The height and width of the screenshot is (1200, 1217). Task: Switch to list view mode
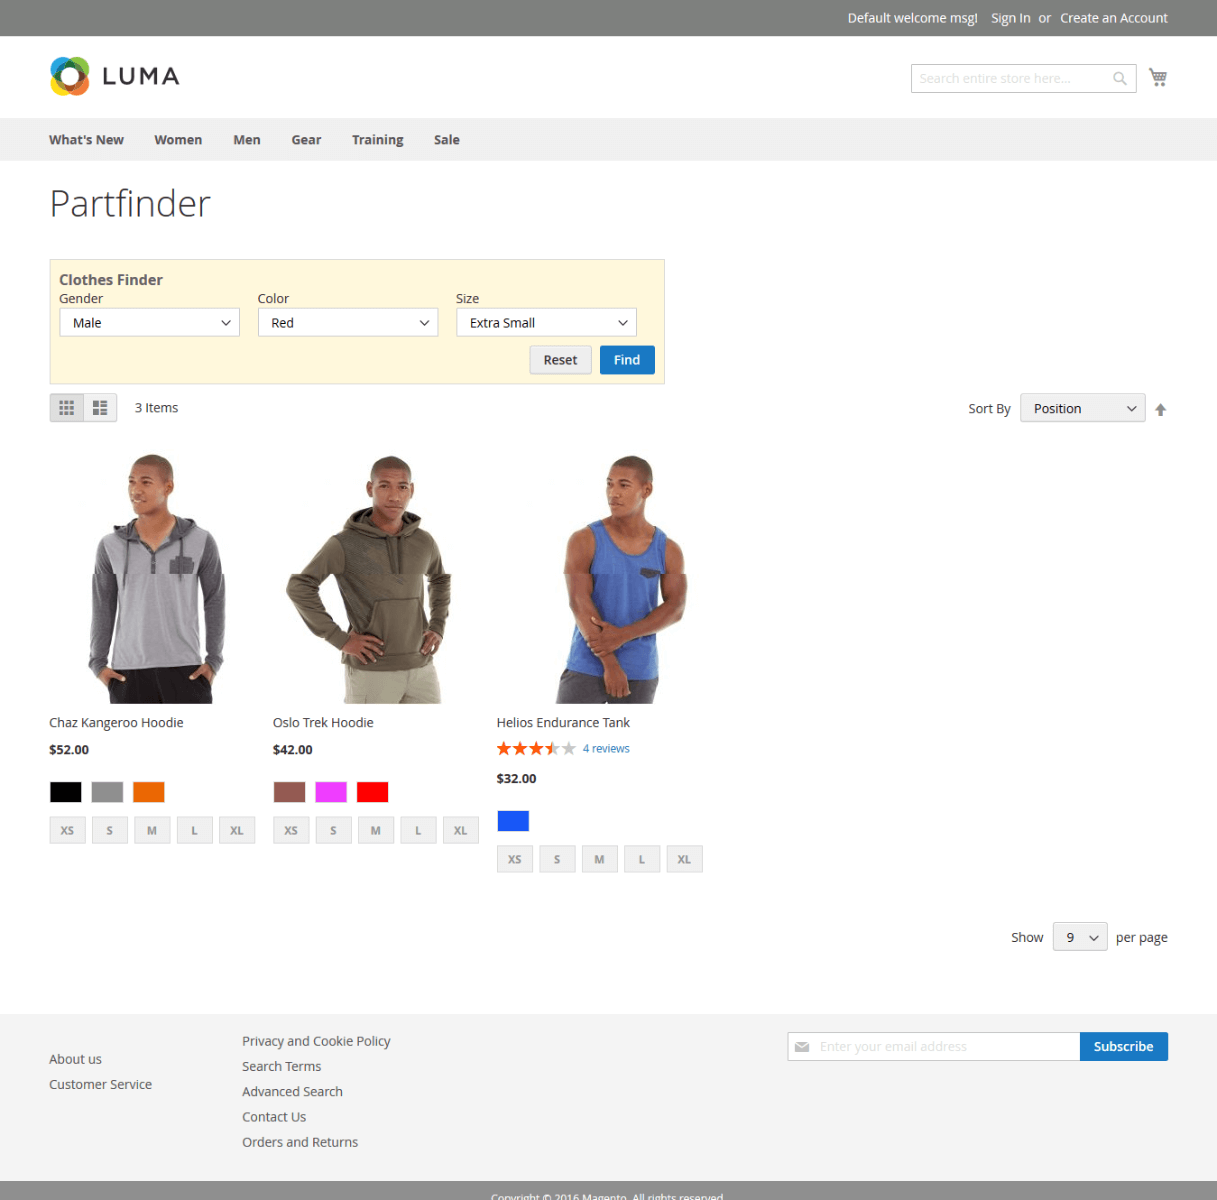100,408
